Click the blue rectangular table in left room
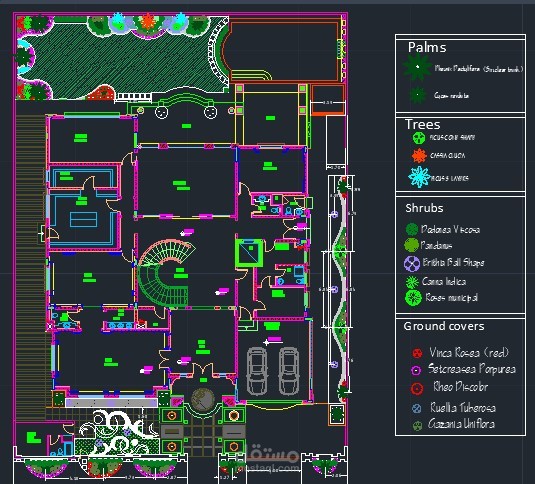 83,220
